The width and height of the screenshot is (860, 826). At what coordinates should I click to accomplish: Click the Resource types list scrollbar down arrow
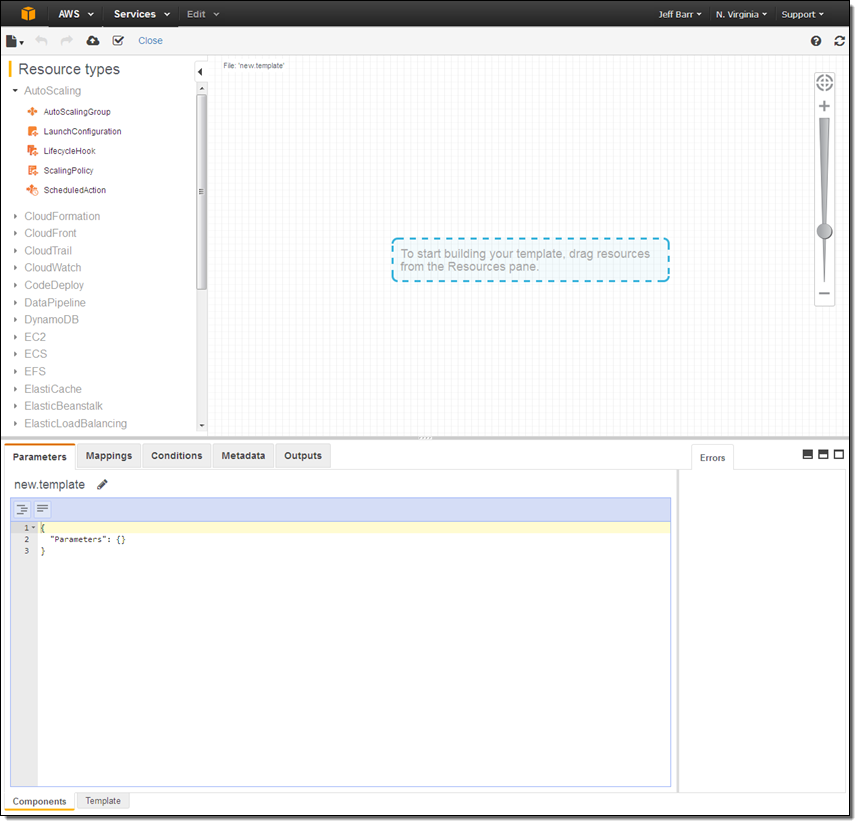click(201, 425)
